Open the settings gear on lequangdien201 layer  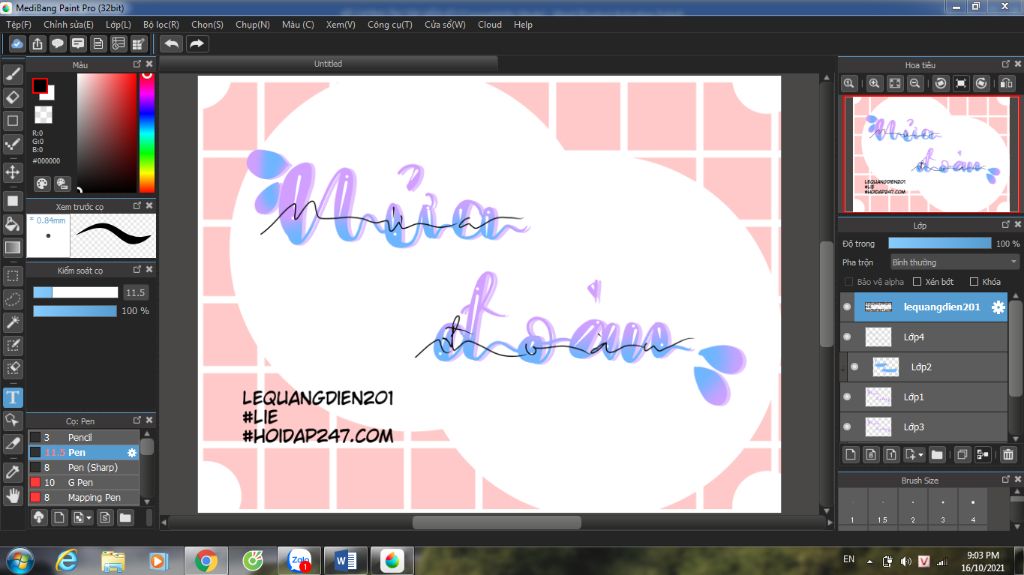(x=998, y=307)
